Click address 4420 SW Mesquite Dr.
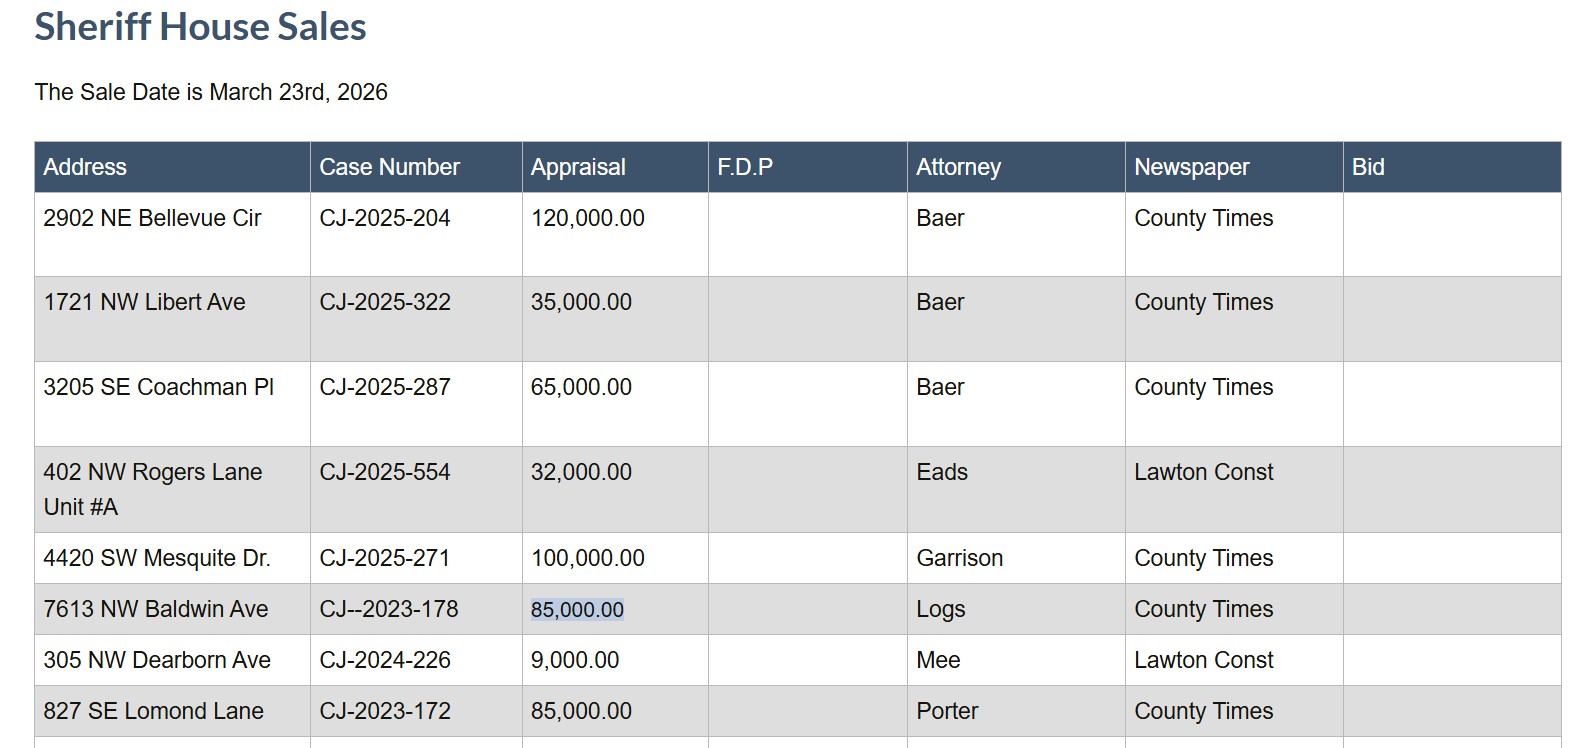Viewport: 1594px width, 748px height. click(x=157, y=558)
